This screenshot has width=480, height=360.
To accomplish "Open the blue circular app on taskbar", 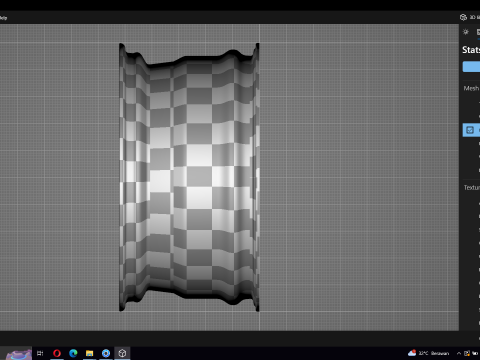I will tap(106, 353).
